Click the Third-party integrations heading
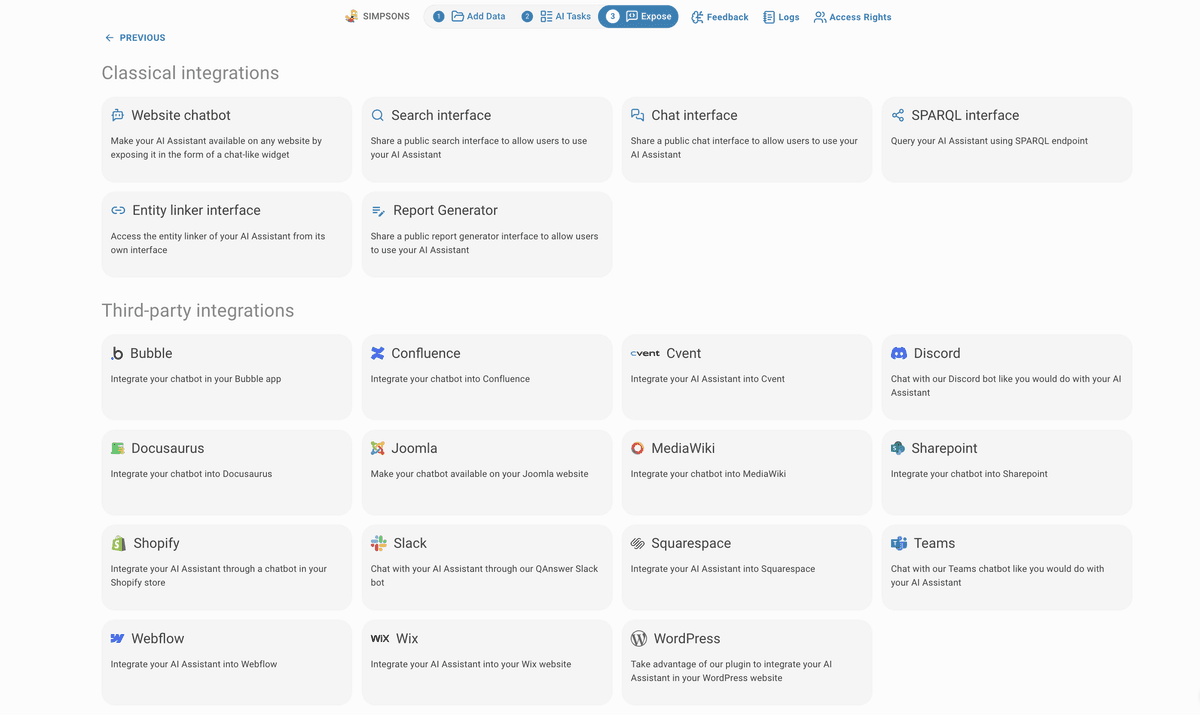Screen dimensions: 1200x715 198,311
